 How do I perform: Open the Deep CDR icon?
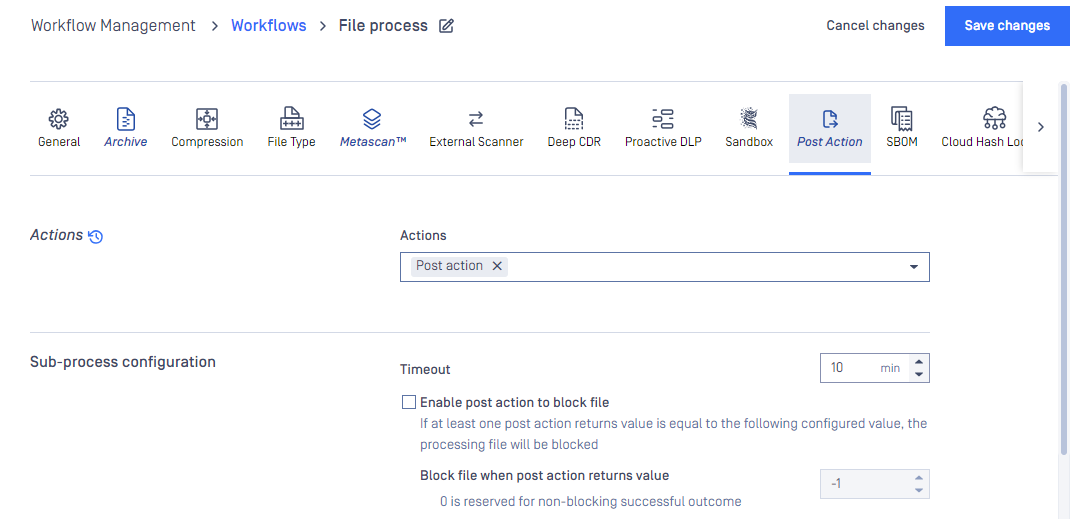pos(574,119)
